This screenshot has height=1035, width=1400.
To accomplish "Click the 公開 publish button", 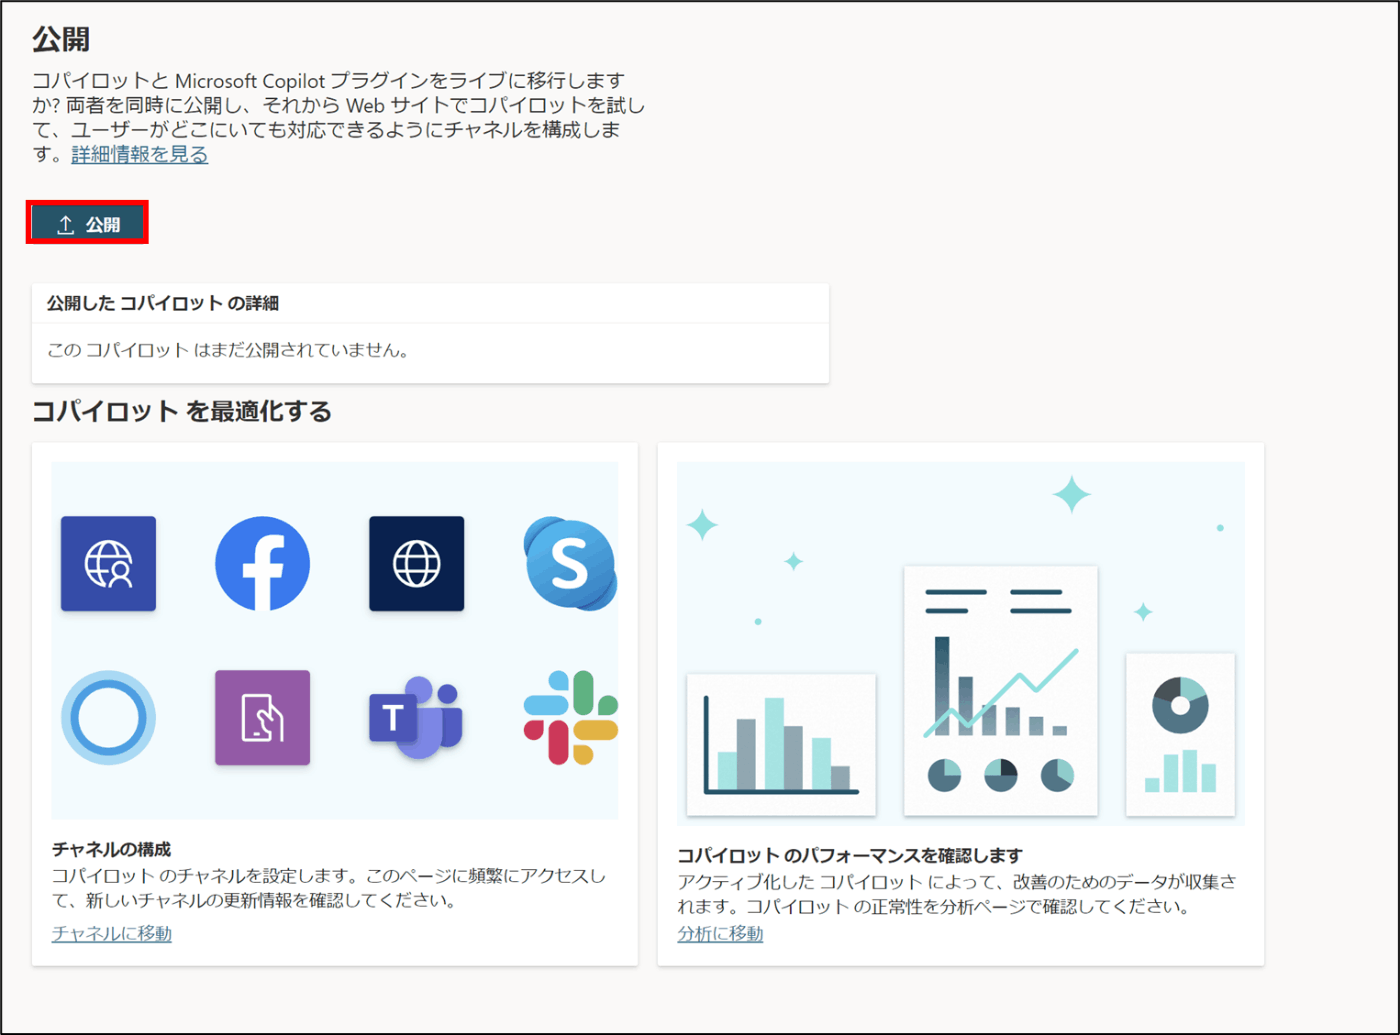I will coord(88,224).
